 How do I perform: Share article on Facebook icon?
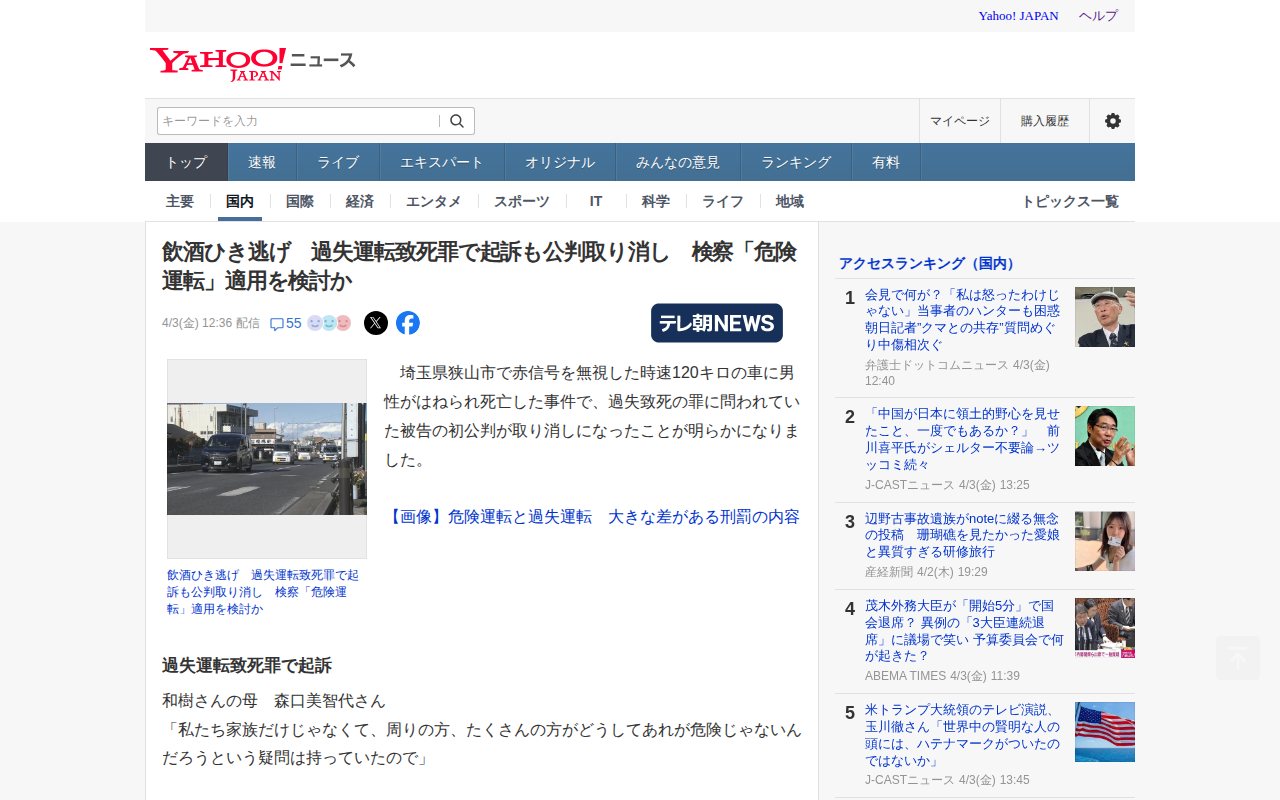(408, 323)
